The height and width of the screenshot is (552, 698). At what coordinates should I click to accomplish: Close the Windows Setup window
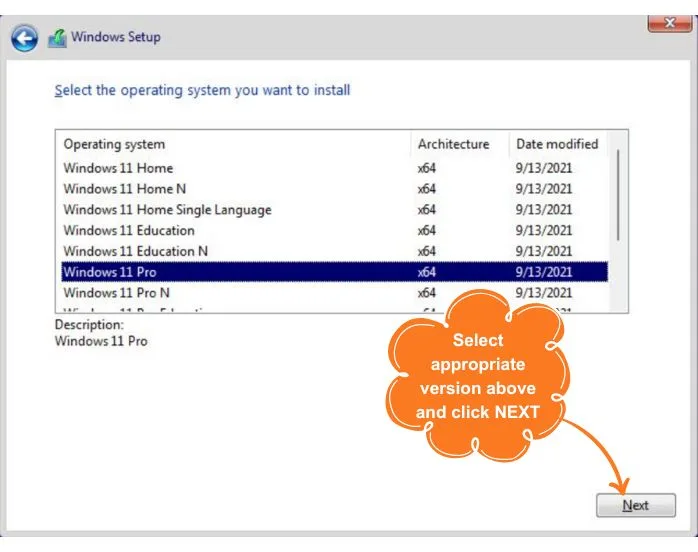tap(670, 23)
